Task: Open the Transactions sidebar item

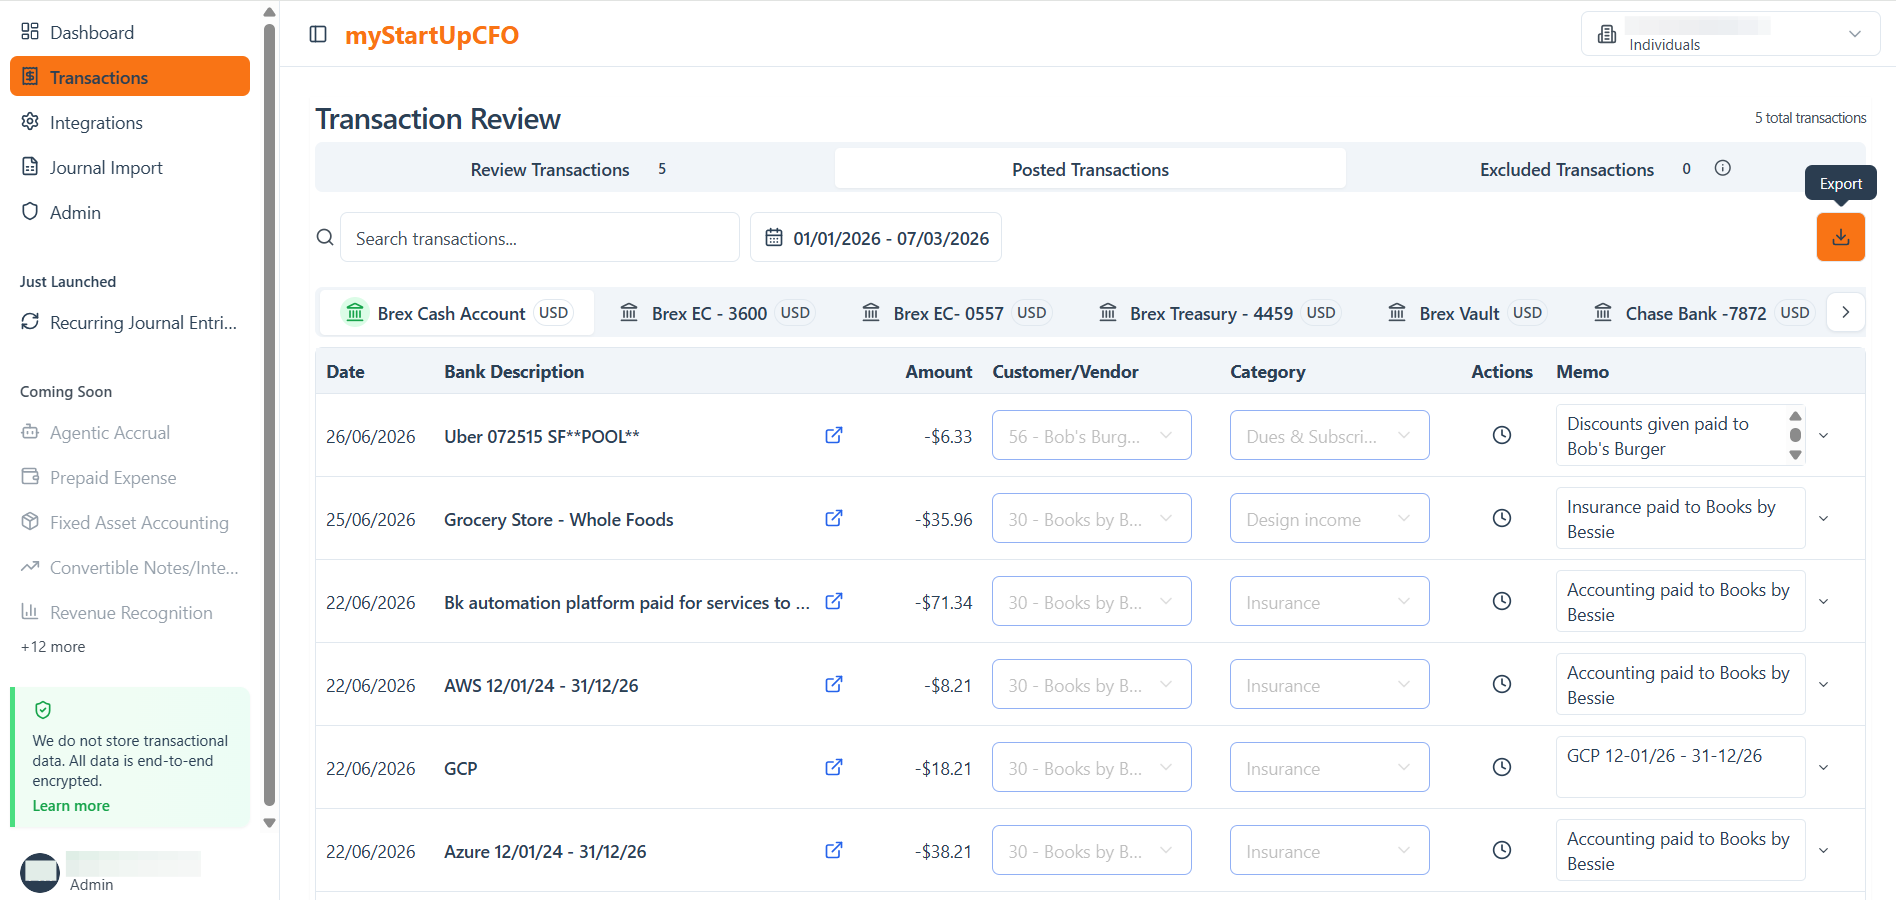Action: click(x=130, y=76)
